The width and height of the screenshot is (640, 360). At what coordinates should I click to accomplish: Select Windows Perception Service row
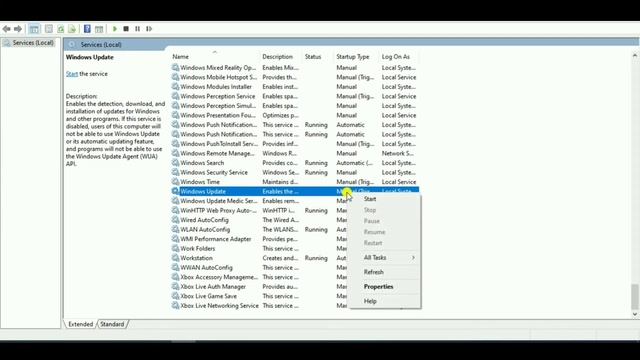click(x=295, y=96)
